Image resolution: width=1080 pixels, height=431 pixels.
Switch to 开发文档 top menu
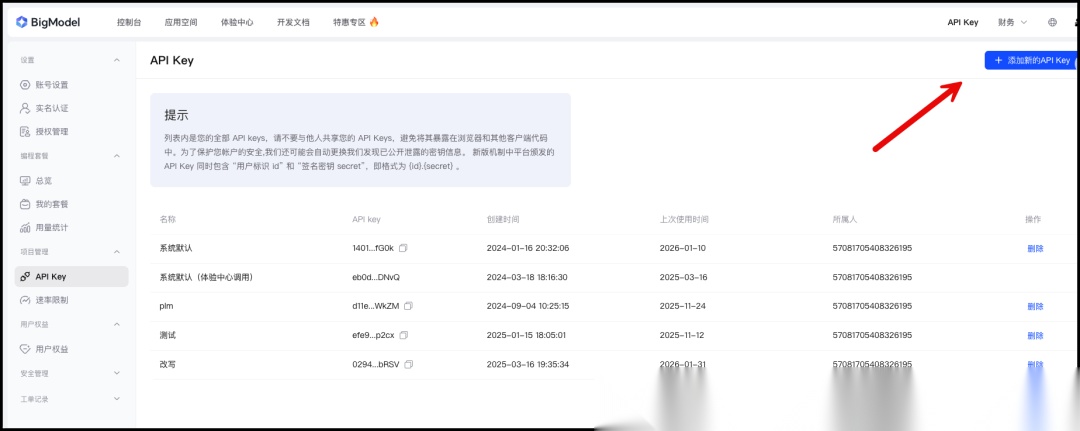[293, 22]
